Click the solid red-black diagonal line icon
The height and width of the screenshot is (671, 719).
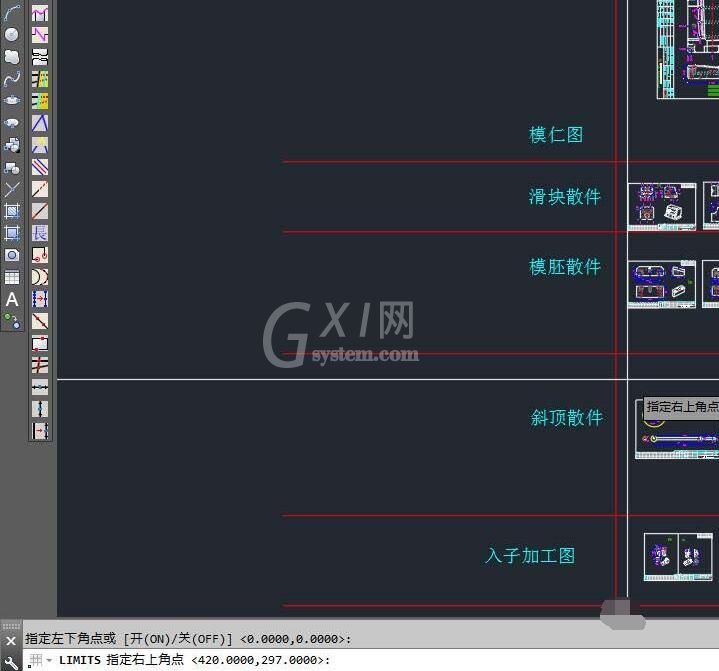click(x=40, y=211)
